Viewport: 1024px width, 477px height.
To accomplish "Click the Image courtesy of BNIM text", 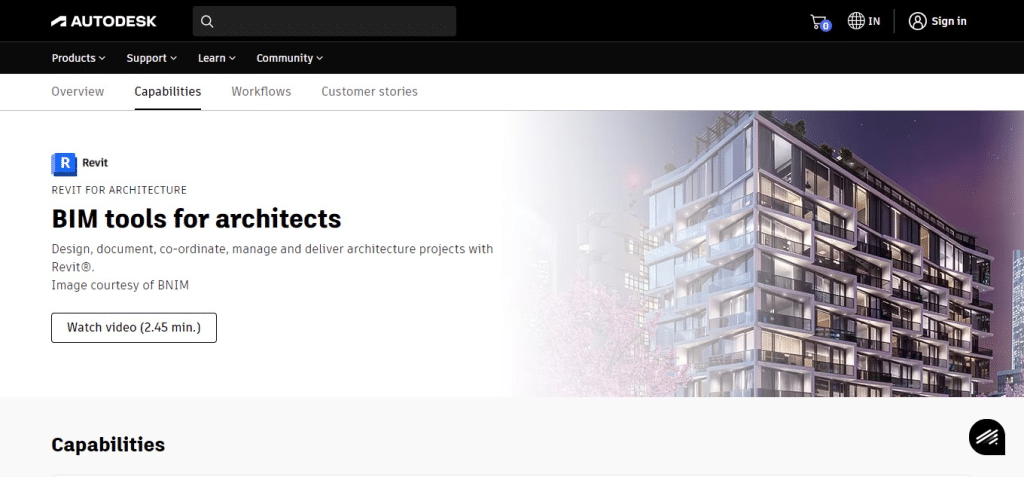I will click(120, 285).
